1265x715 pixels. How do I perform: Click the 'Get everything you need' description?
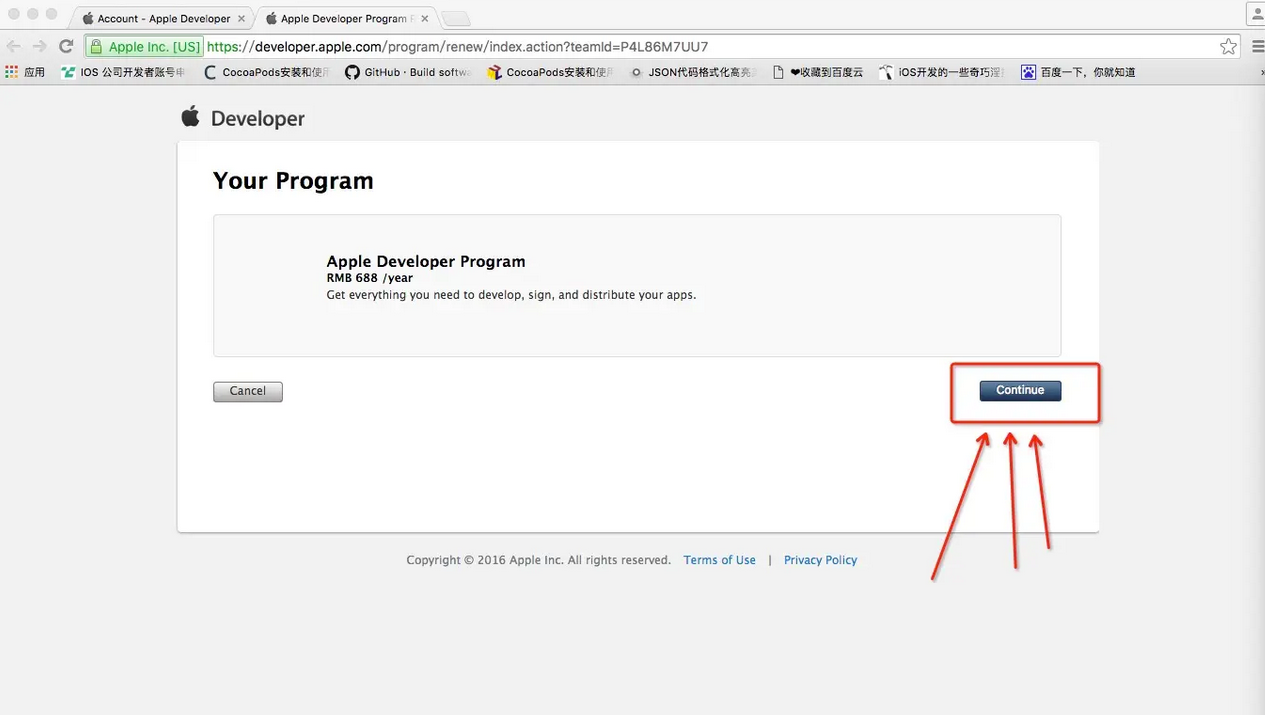511,295
